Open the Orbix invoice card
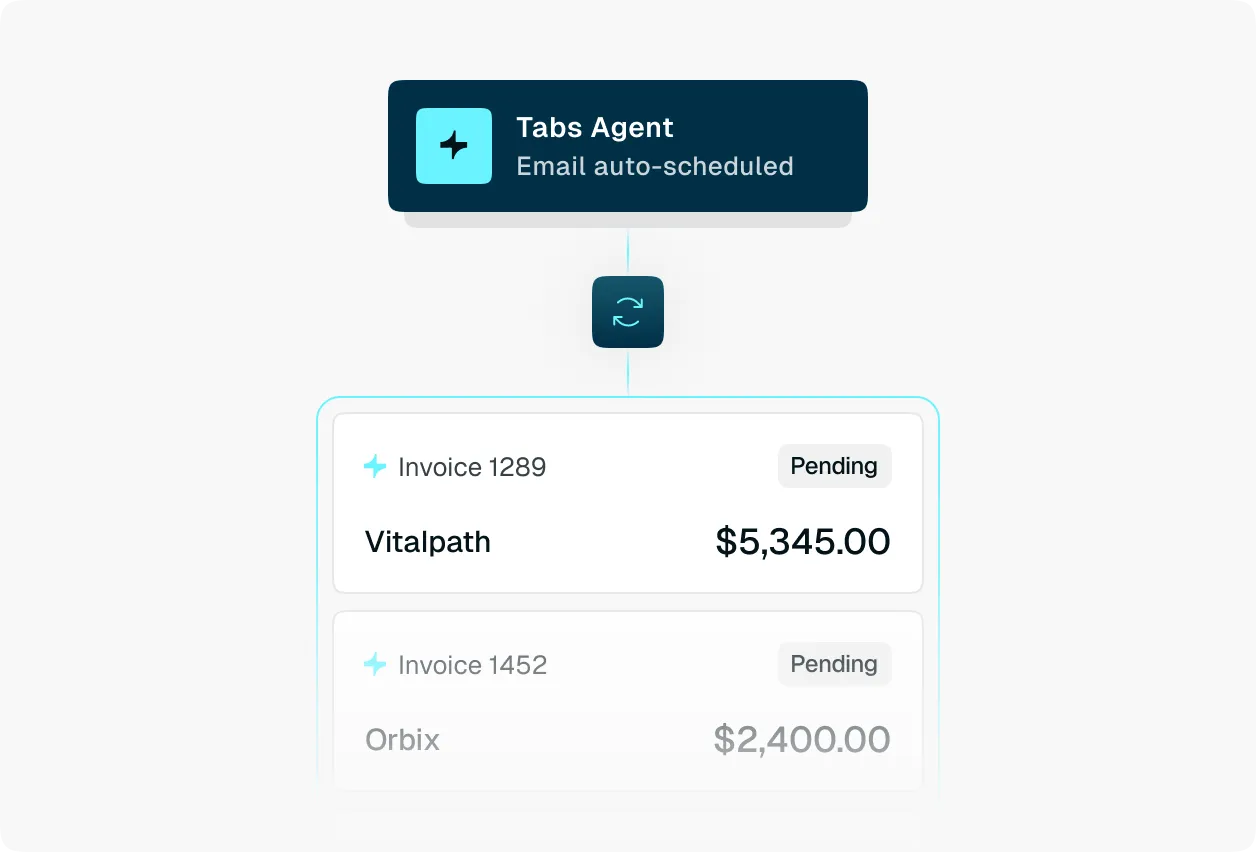Viewport: 1256px width, 852px height. (x=628, y=701)
